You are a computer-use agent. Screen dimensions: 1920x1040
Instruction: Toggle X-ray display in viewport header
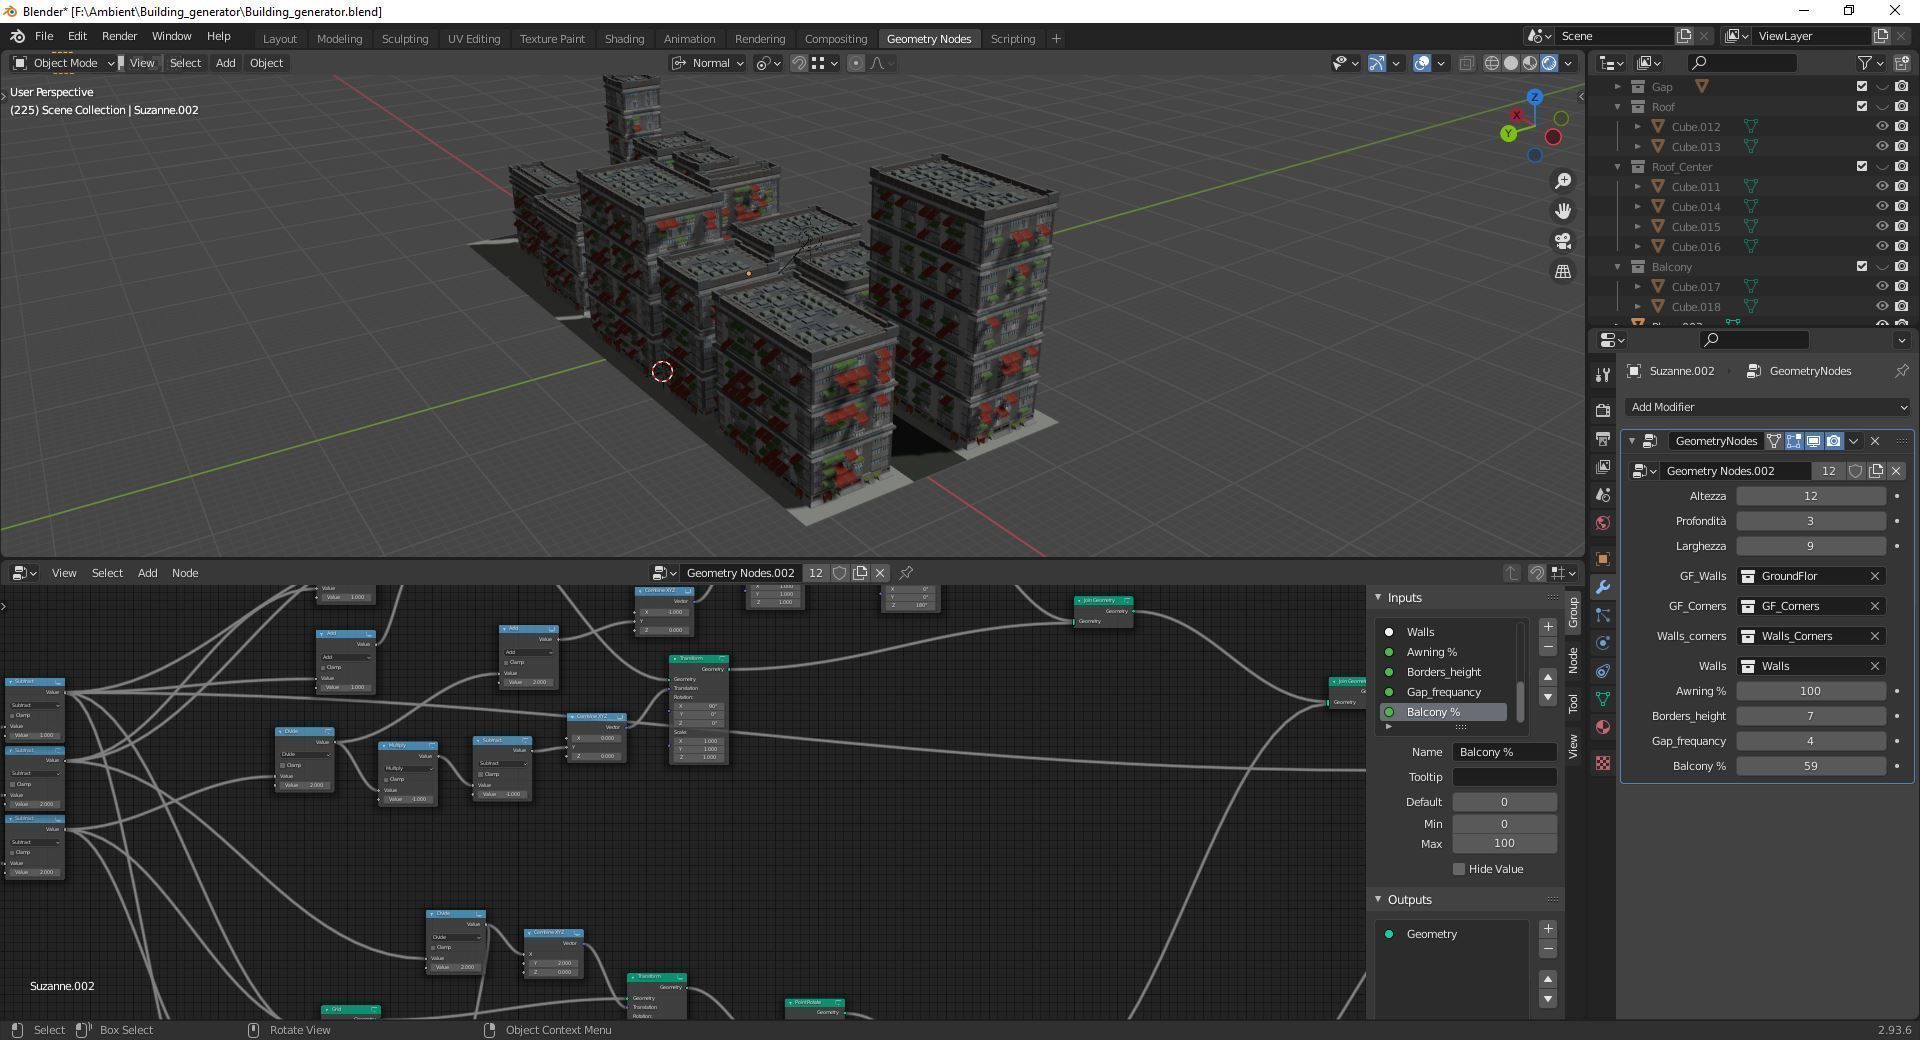click(1466, 63)
